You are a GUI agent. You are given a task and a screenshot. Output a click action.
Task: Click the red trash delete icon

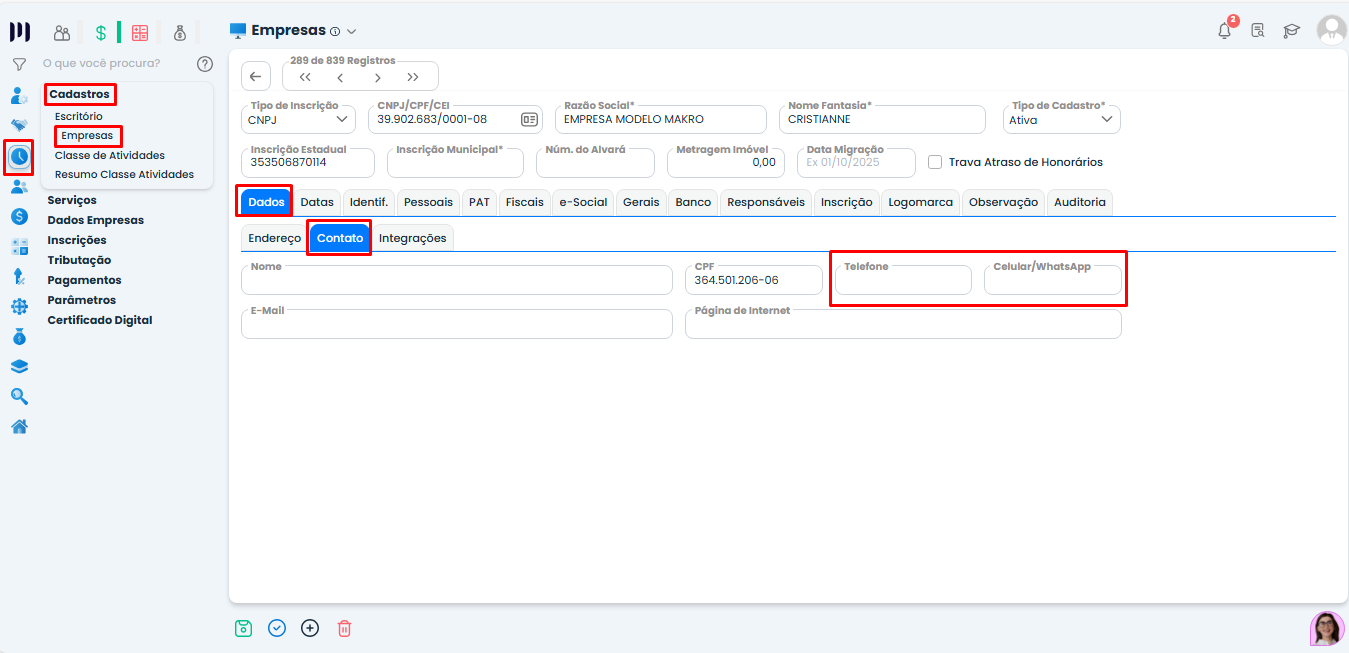pos(344,628)
